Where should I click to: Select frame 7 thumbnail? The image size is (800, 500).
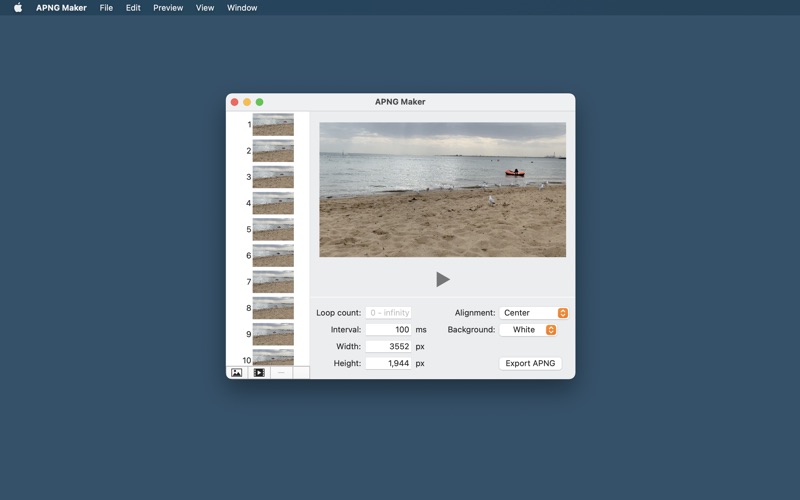(x=273, y=282)
